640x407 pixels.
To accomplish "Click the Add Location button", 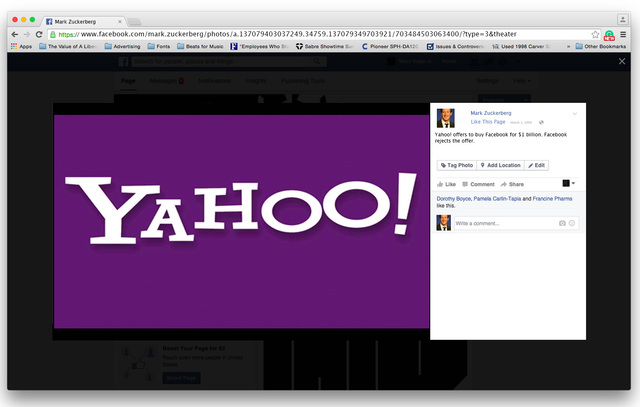I will coord(500,165).
